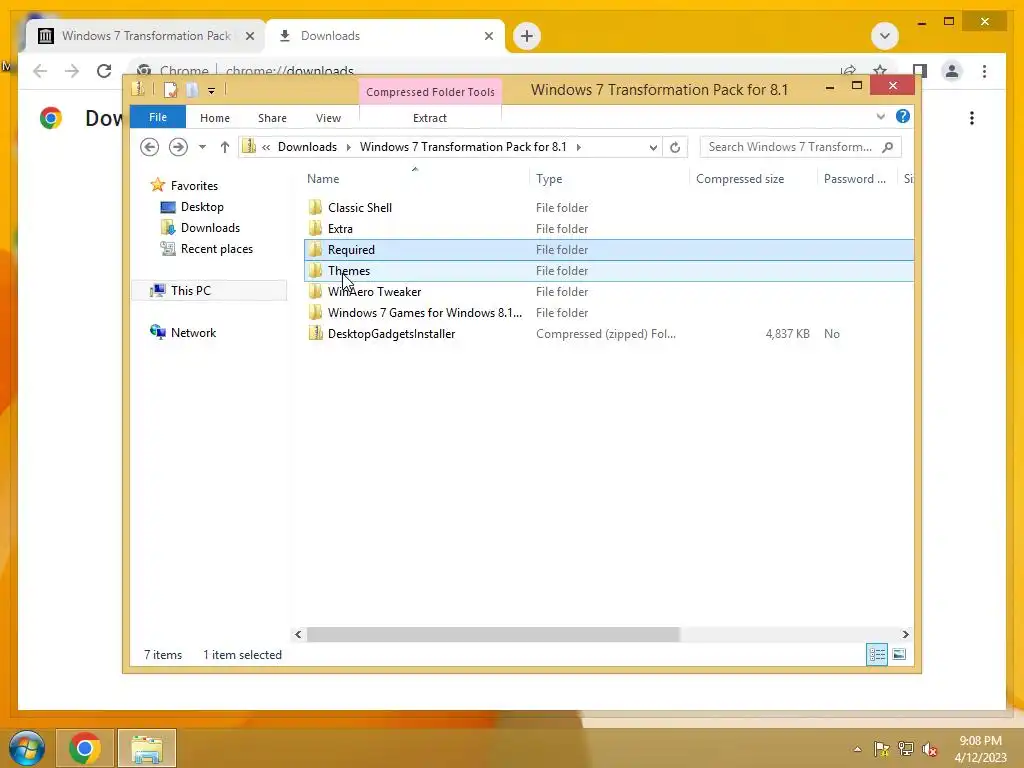Select the WinAero Tweaker folder
The width and height of the screenshot is (1024, 768).
click(x=609, y=291)
